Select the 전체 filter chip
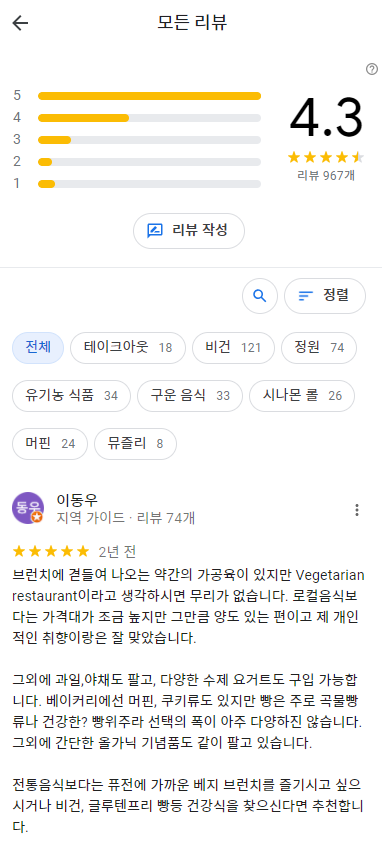The image size is (382, 841). pyautogui.click(x=38, y=348)
